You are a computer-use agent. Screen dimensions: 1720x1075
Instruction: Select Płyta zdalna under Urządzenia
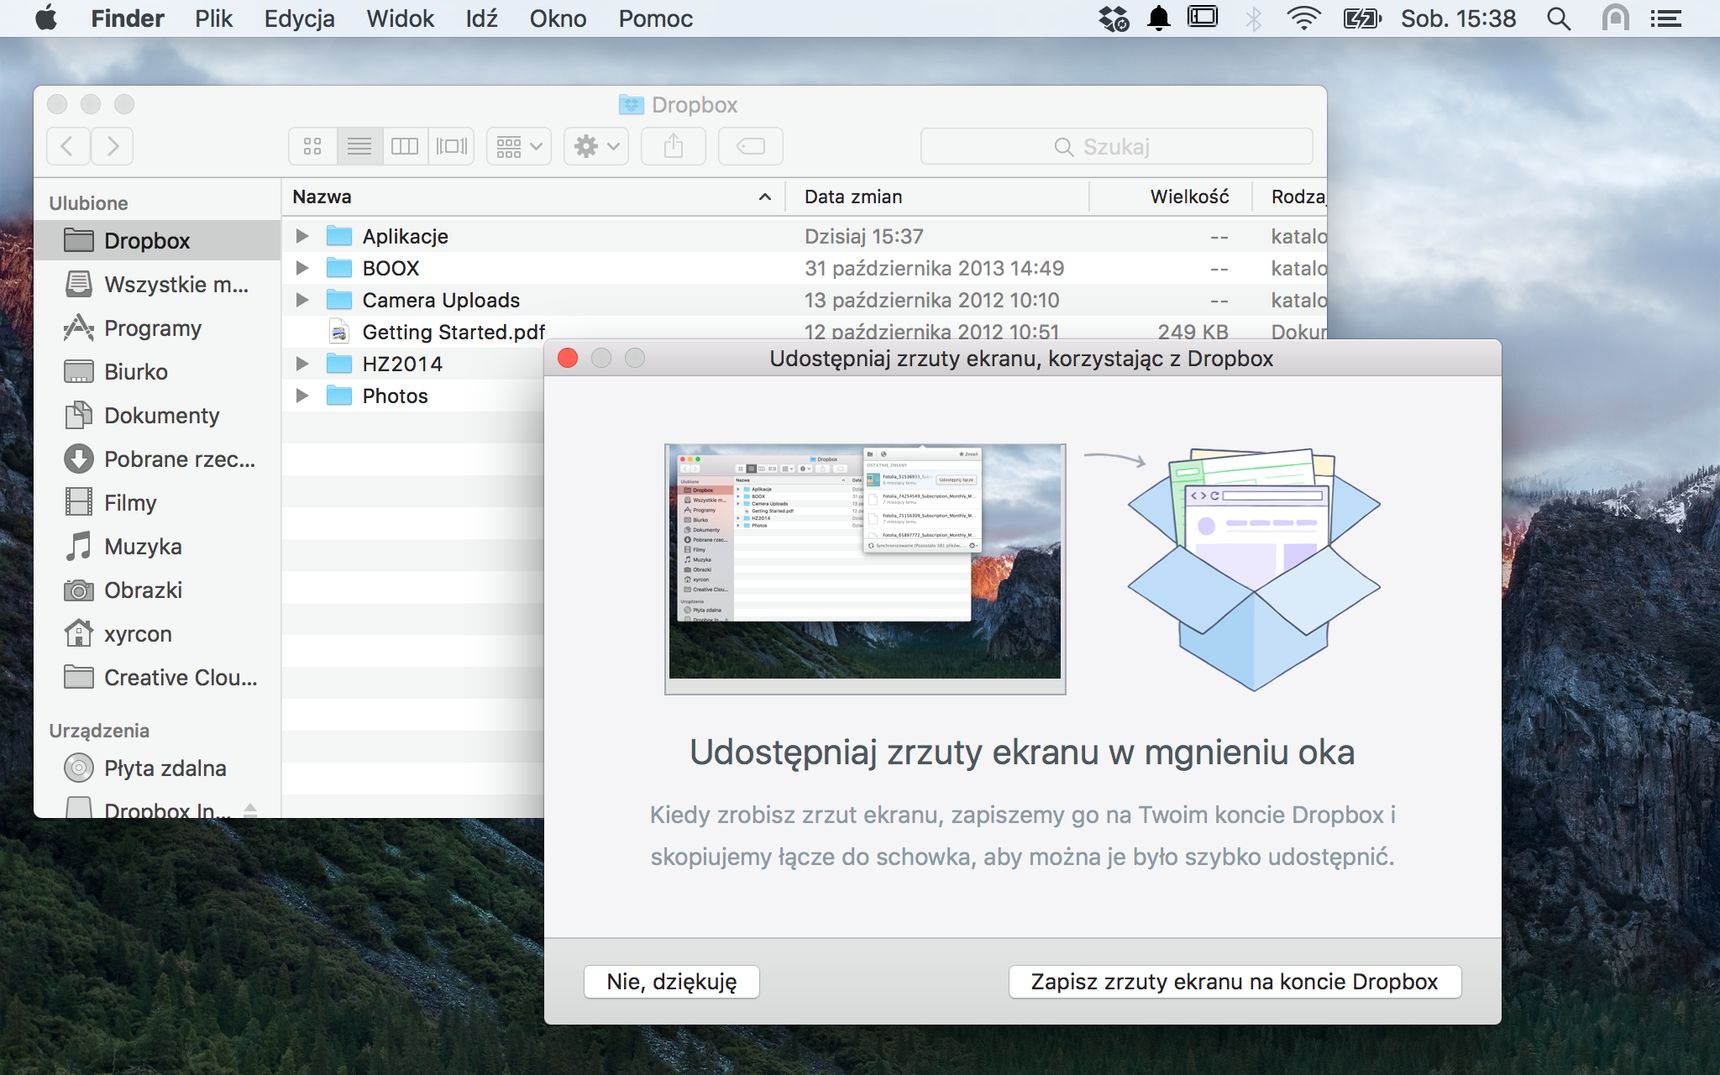click(157, 768)
